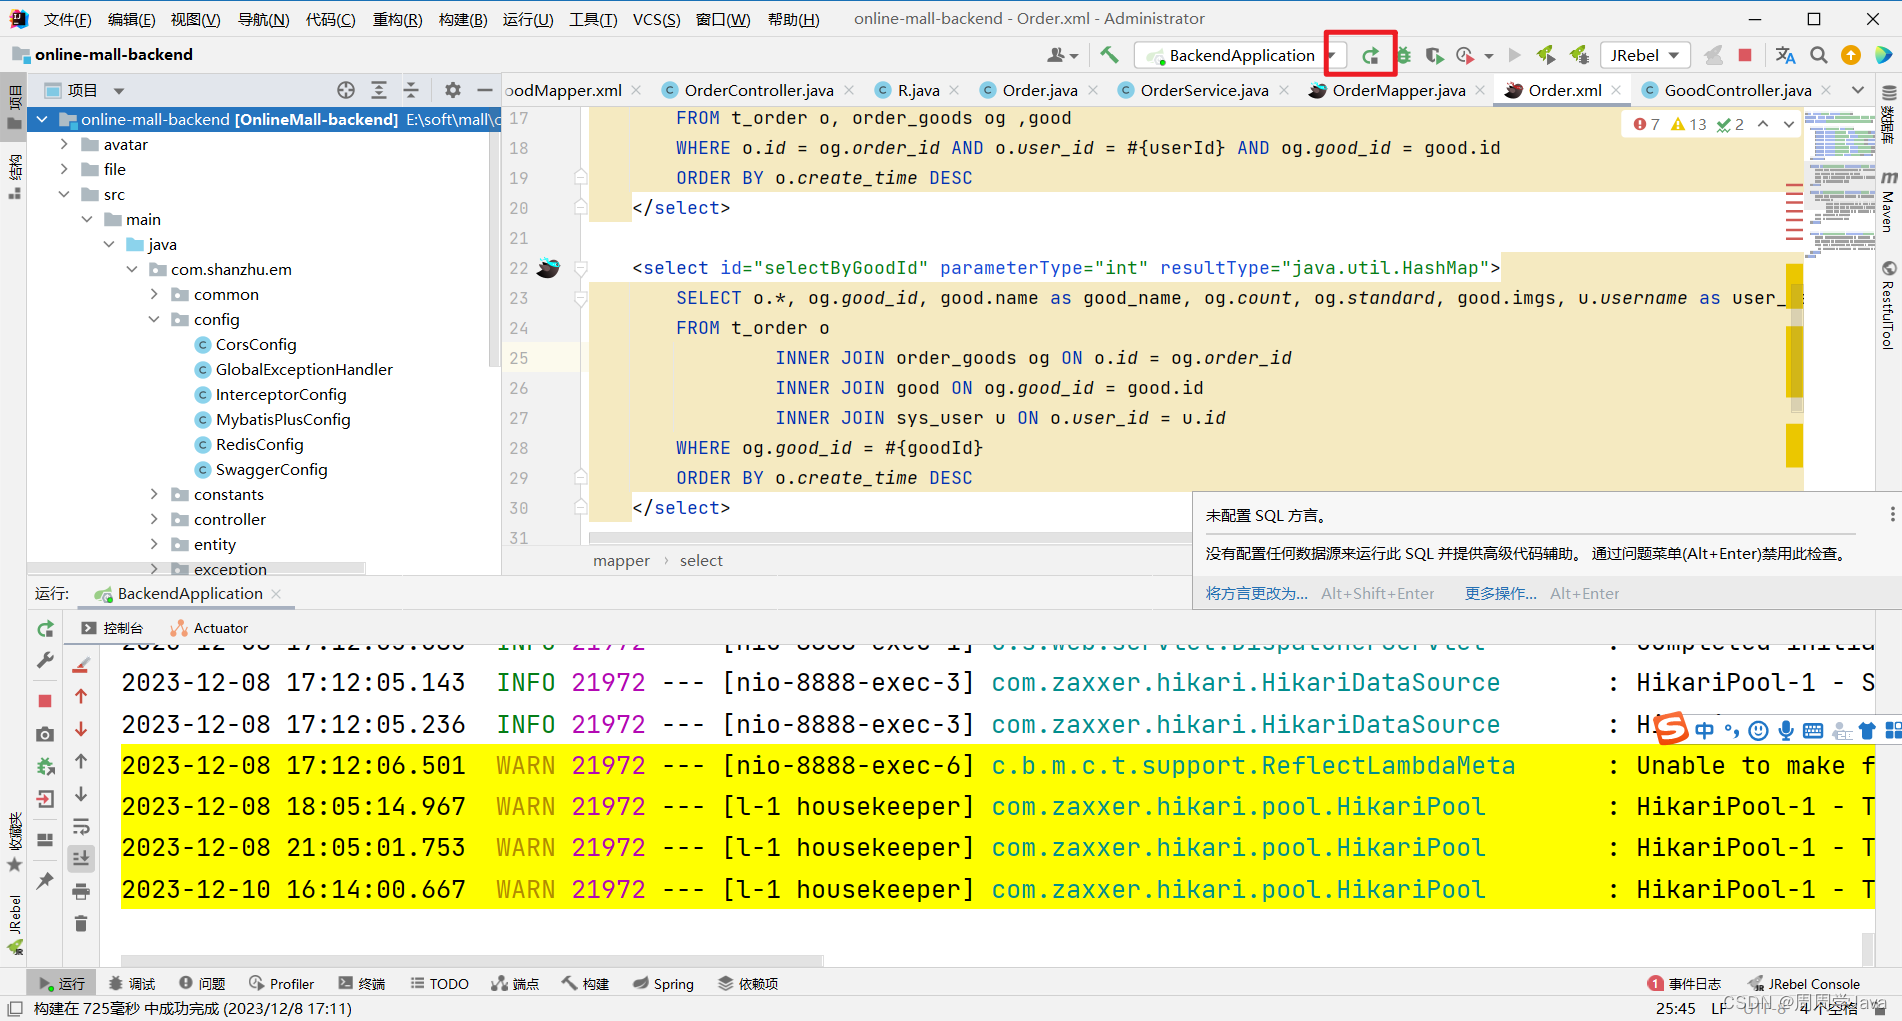Image resolution: width=1902 pixels, height=1021 pixels.
Task: Toggle the Sogou IME soft keyboard icon
Action: click(x=1813, y=731)
